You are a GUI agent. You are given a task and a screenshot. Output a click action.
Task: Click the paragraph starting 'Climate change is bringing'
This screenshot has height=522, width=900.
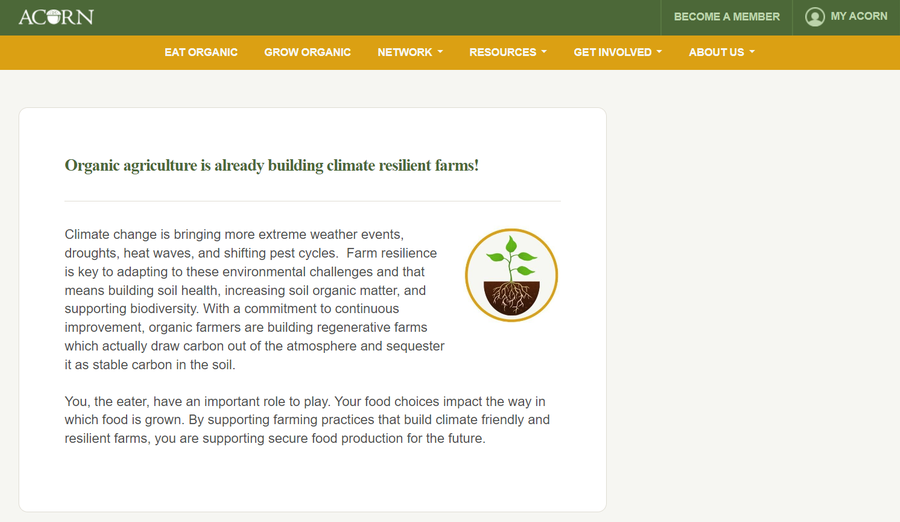[x=255, y=299]
